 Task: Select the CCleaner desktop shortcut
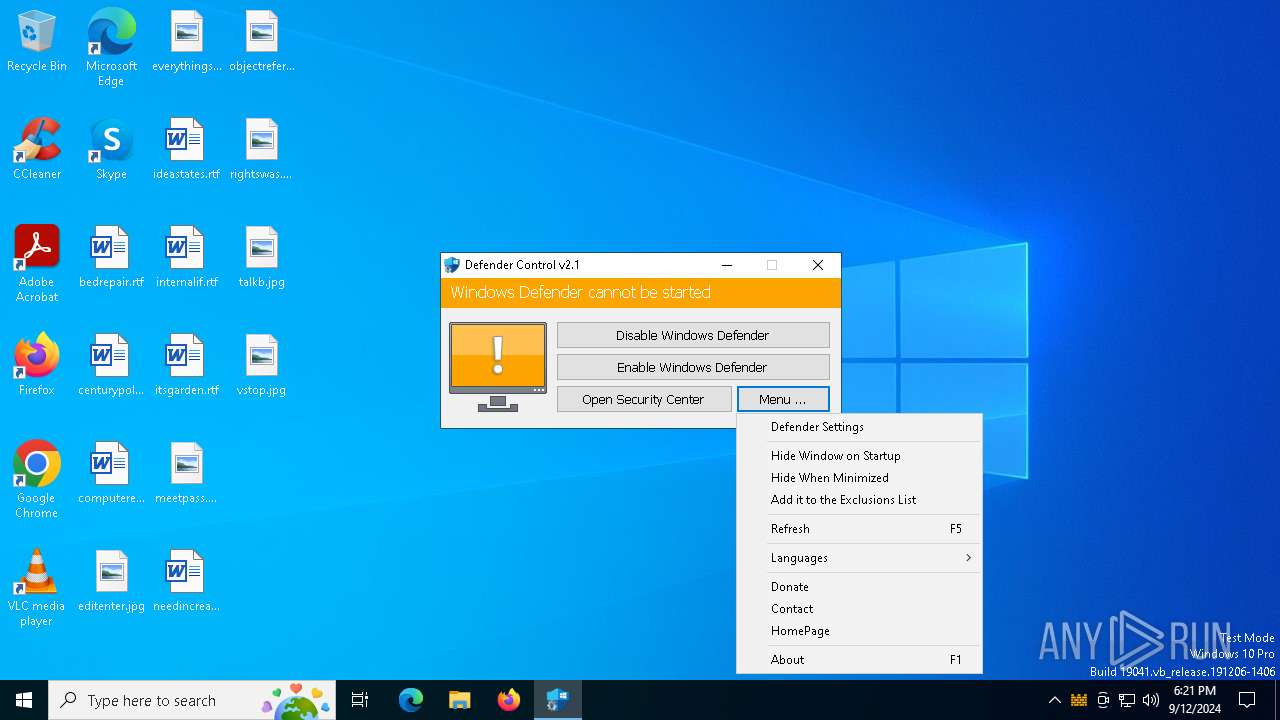[37, 150]
